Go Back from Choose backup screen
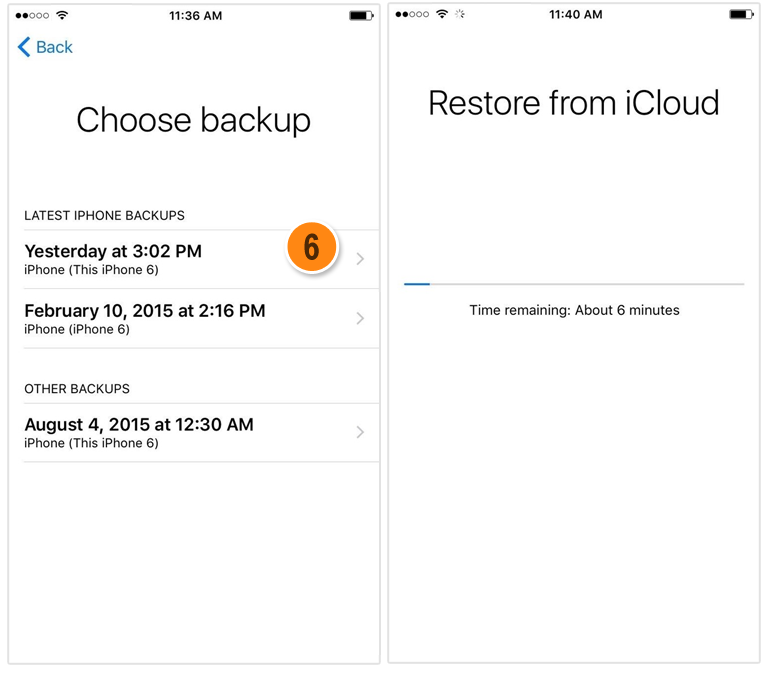The image size is (769, 673). point(45,47)
